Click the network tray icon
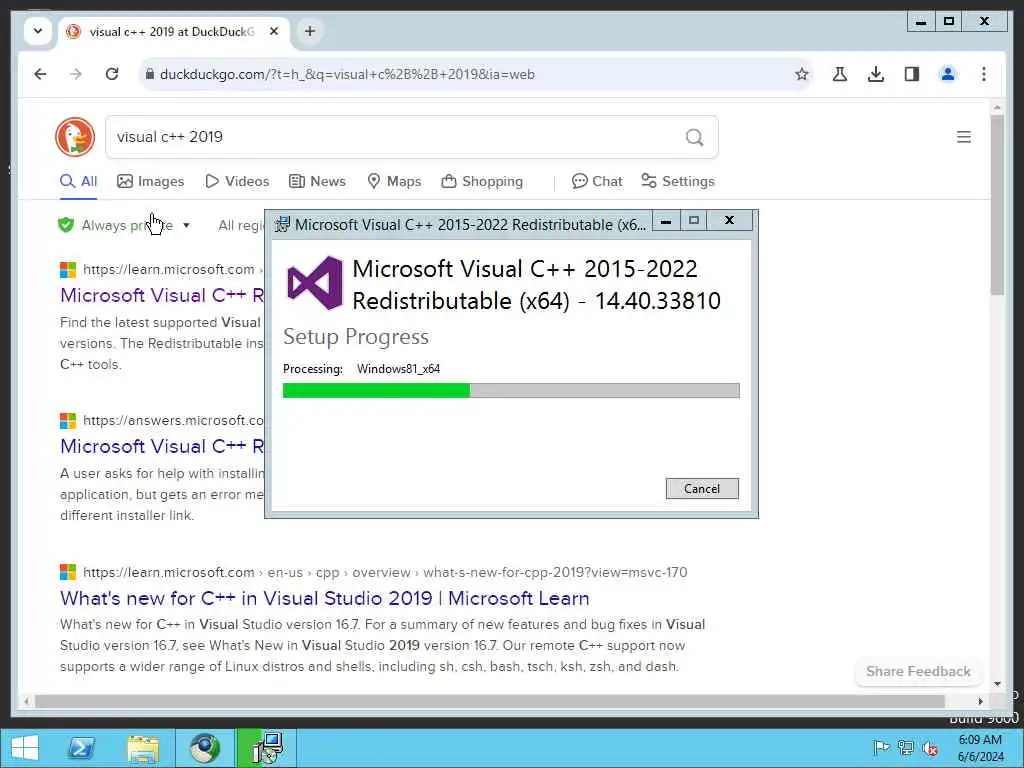 tap(905, 748)
